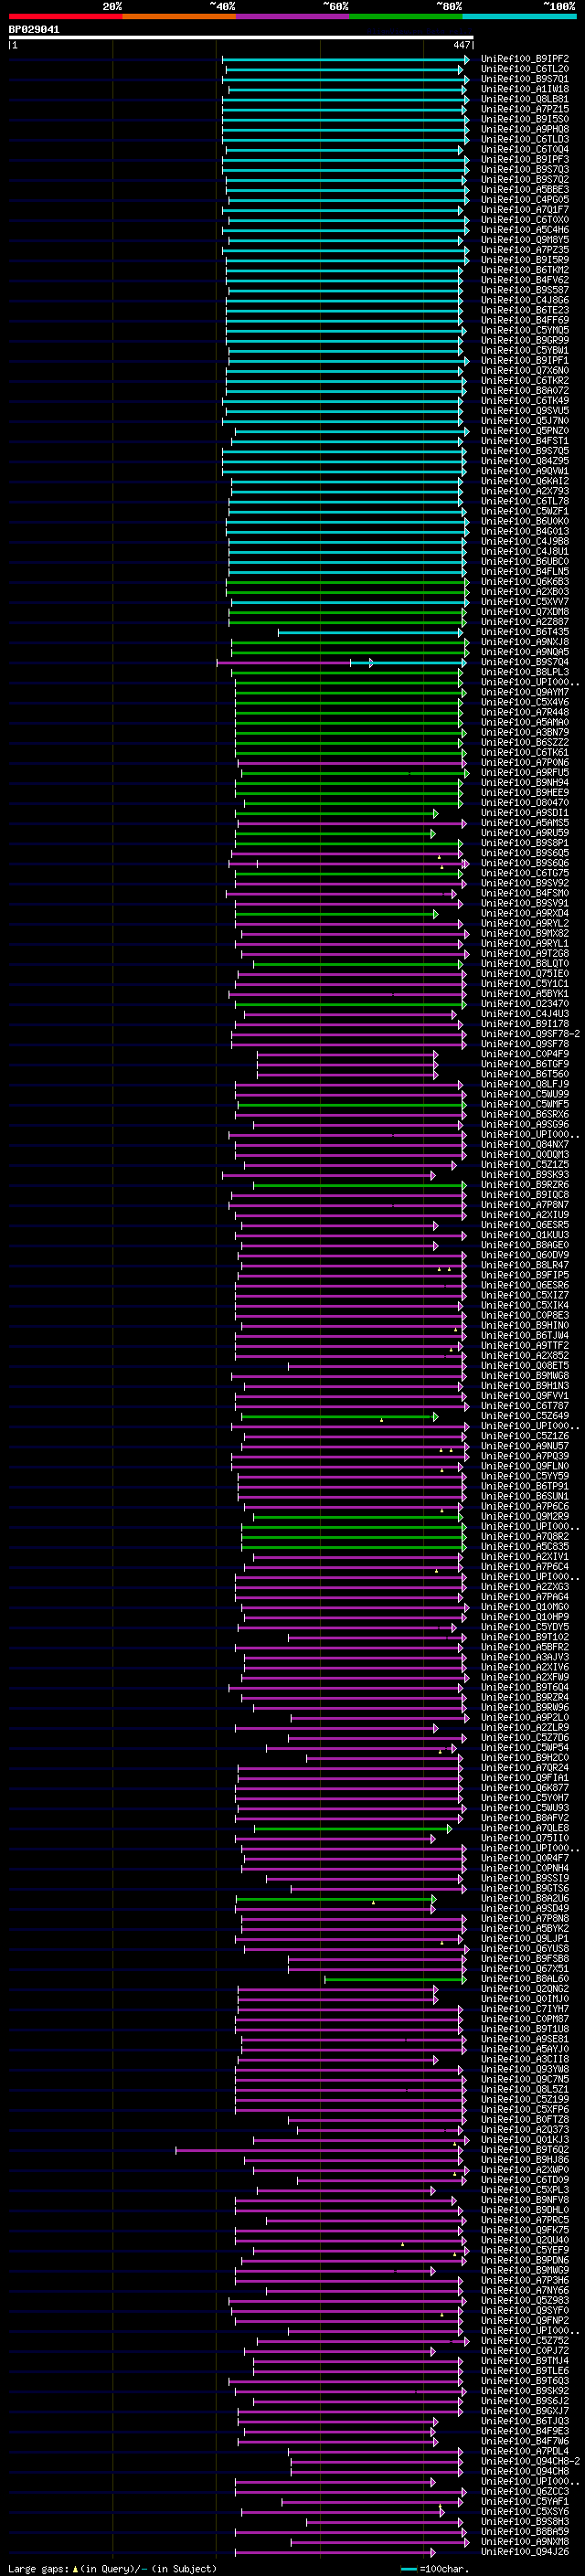This screenshot has width=585, height=2576.
Task: Click the green ~80% legend bar
Action: (x=405, y=16)
